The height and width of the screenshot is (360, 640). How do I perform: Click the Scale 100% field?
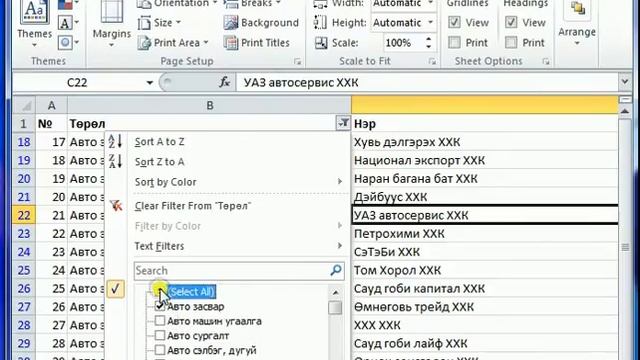pyautogui.click(x=403, y=42)
